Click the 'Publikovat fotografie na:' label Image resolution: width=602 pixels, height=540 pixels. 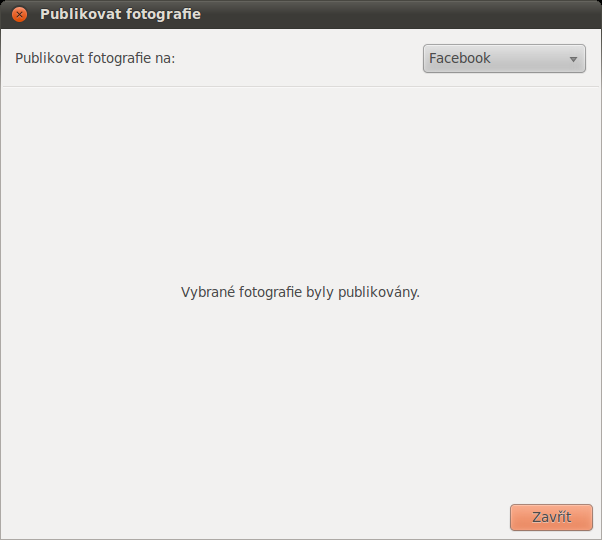tap(95, 58)
